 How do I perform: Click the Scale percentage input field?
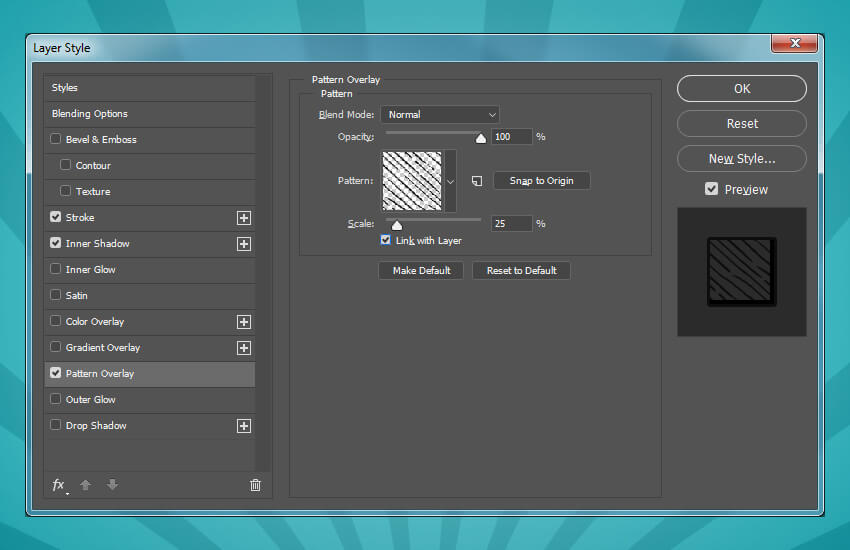511,224
